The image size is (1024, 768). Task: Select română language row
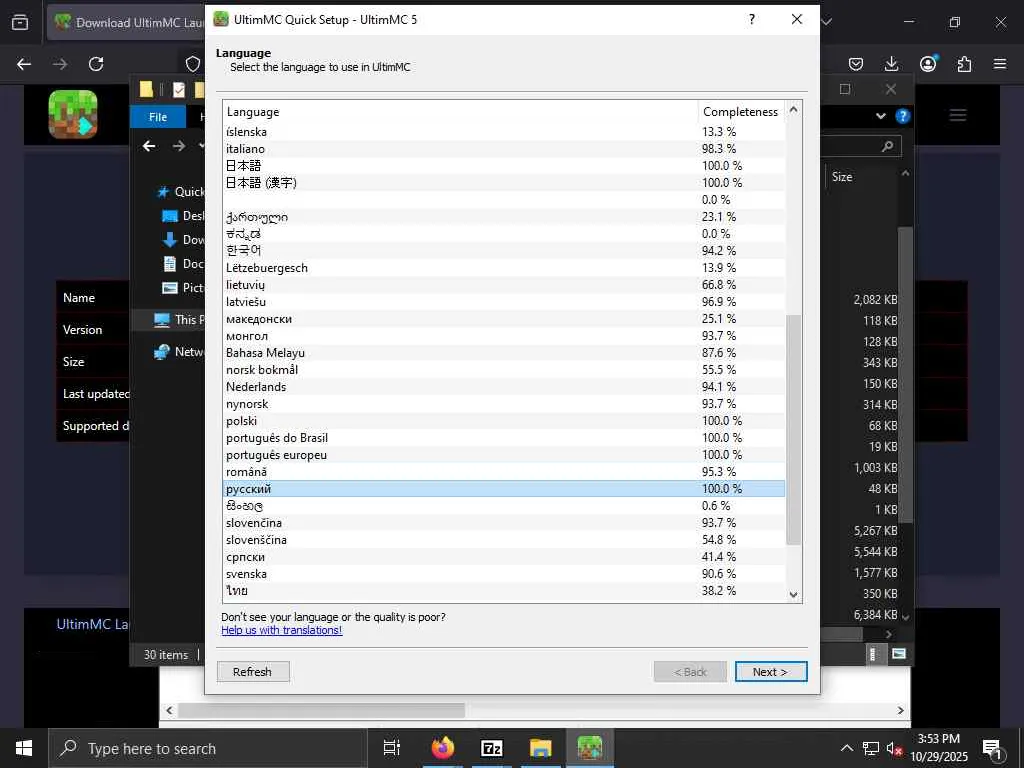[504, 472]
